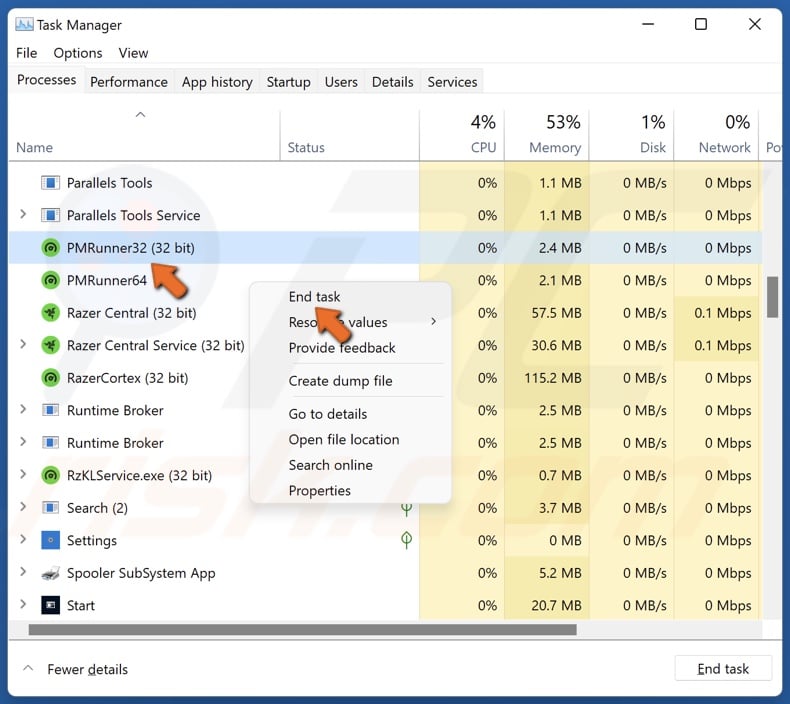Click the PMRunner32 green icon
Screen dimensions: 790x704
(50, 247)
